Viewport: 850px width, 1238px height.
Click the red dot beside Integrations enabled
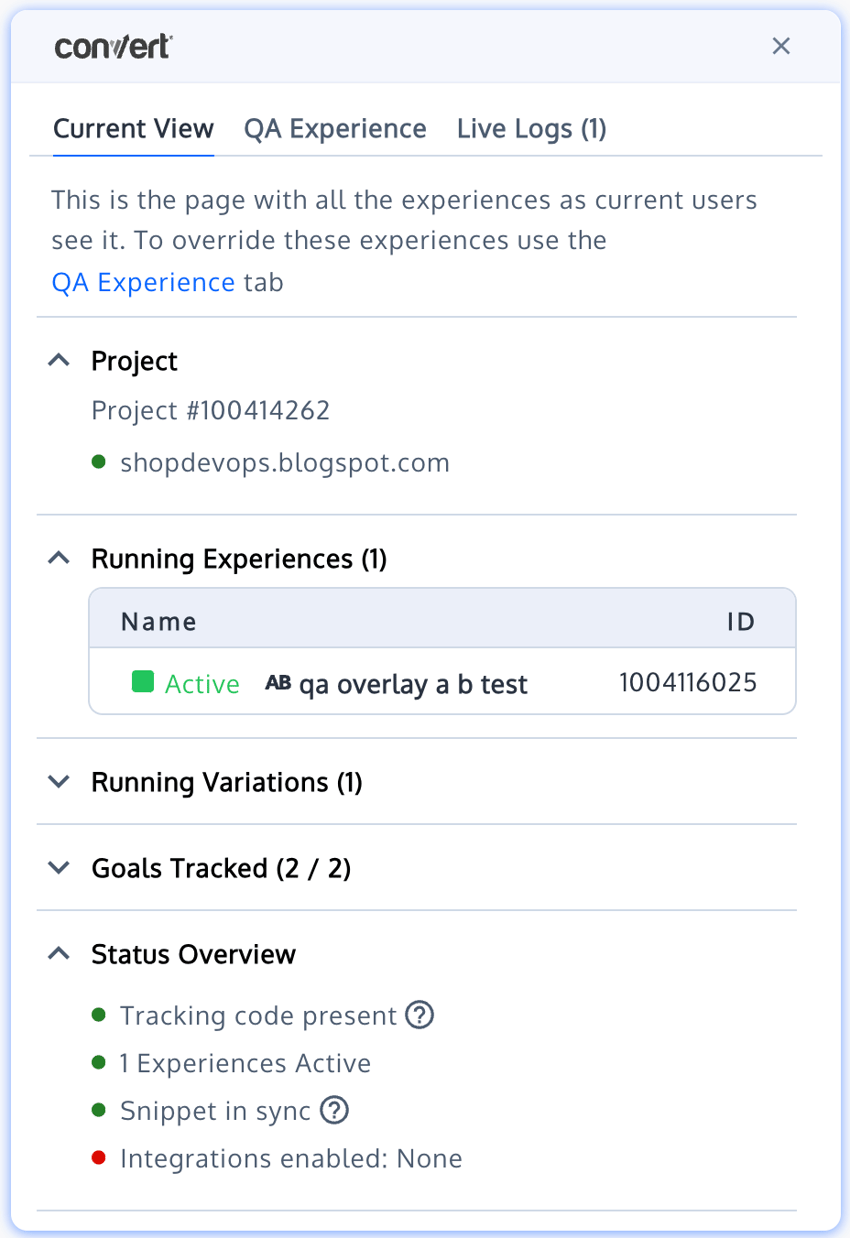[x=99, y=1157]
